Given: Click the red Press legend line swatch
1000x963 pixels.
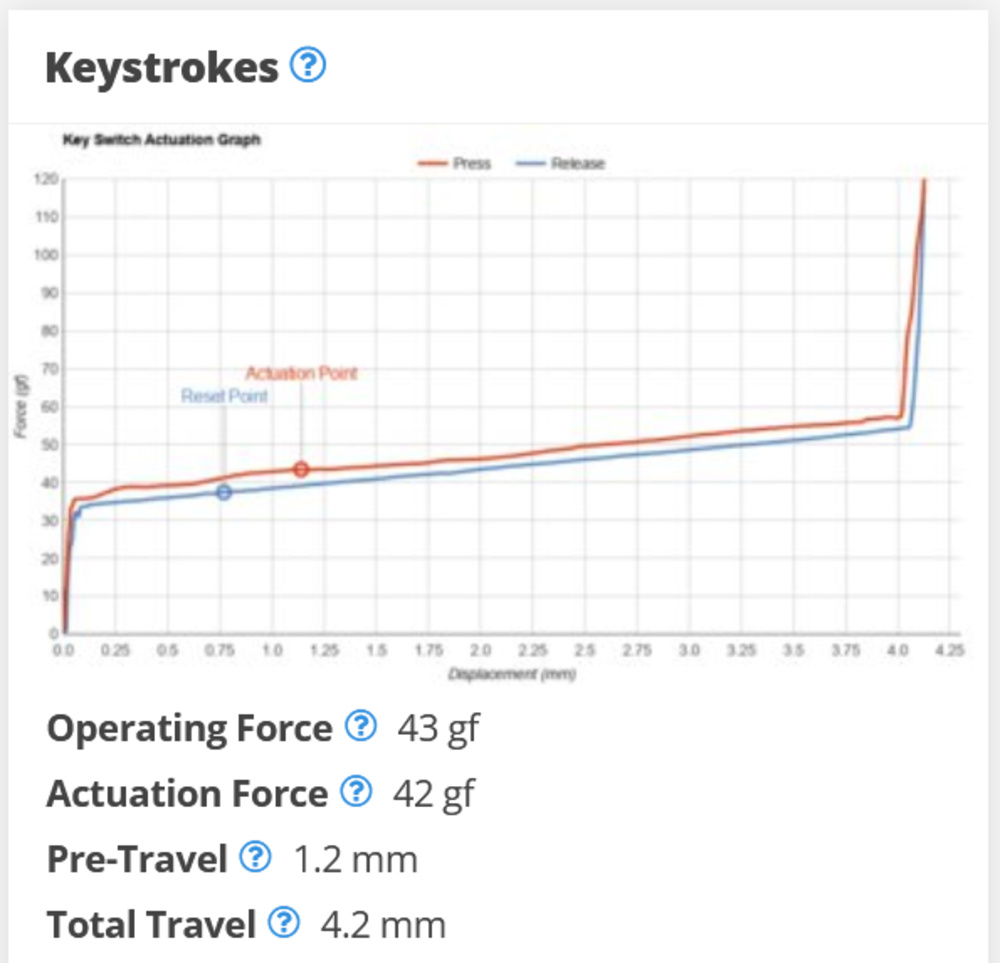Looking at the screenshot, I should [x=432, y=163].
